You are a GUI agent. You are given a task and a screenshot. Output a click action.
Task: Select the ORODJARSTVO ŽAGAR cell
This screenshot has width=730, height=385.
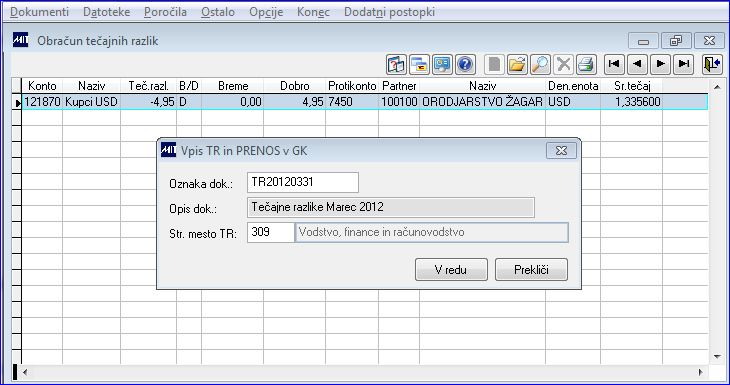pos(482,102)
